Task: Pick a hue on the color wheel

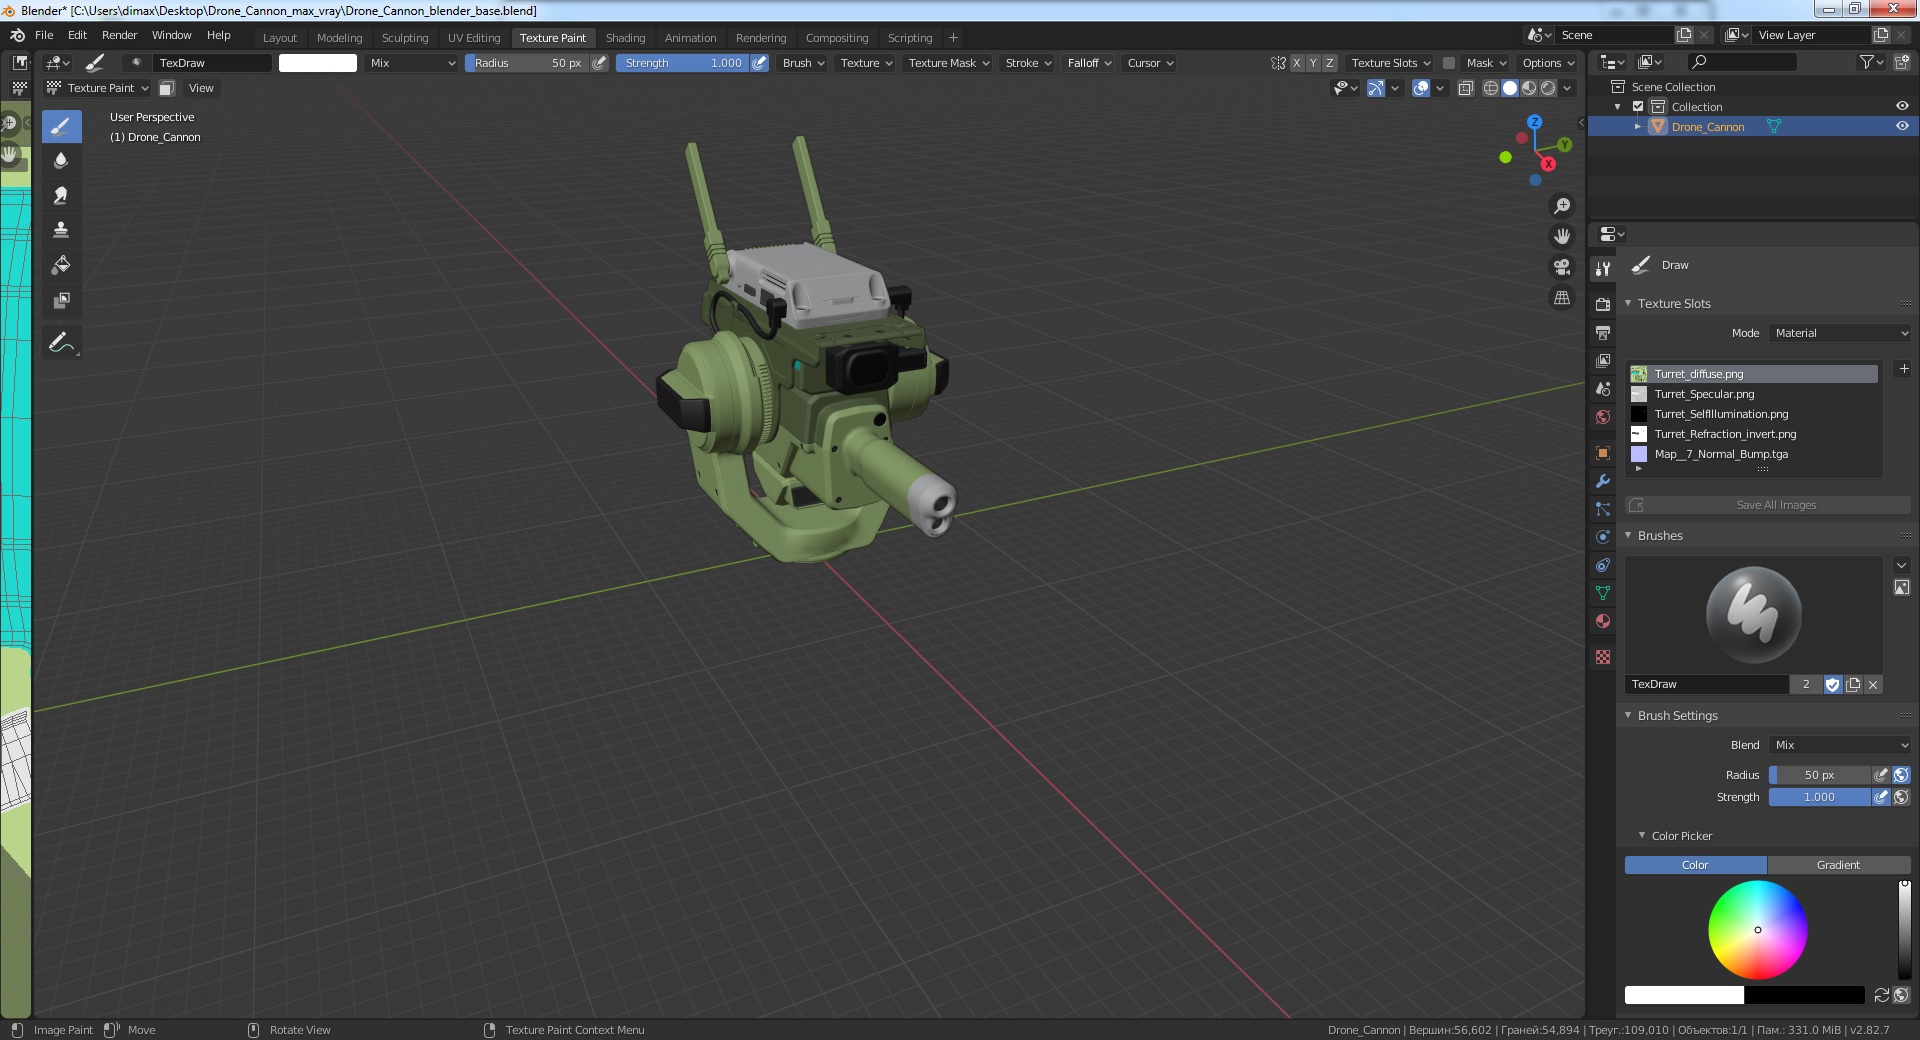Action: 1757,930
